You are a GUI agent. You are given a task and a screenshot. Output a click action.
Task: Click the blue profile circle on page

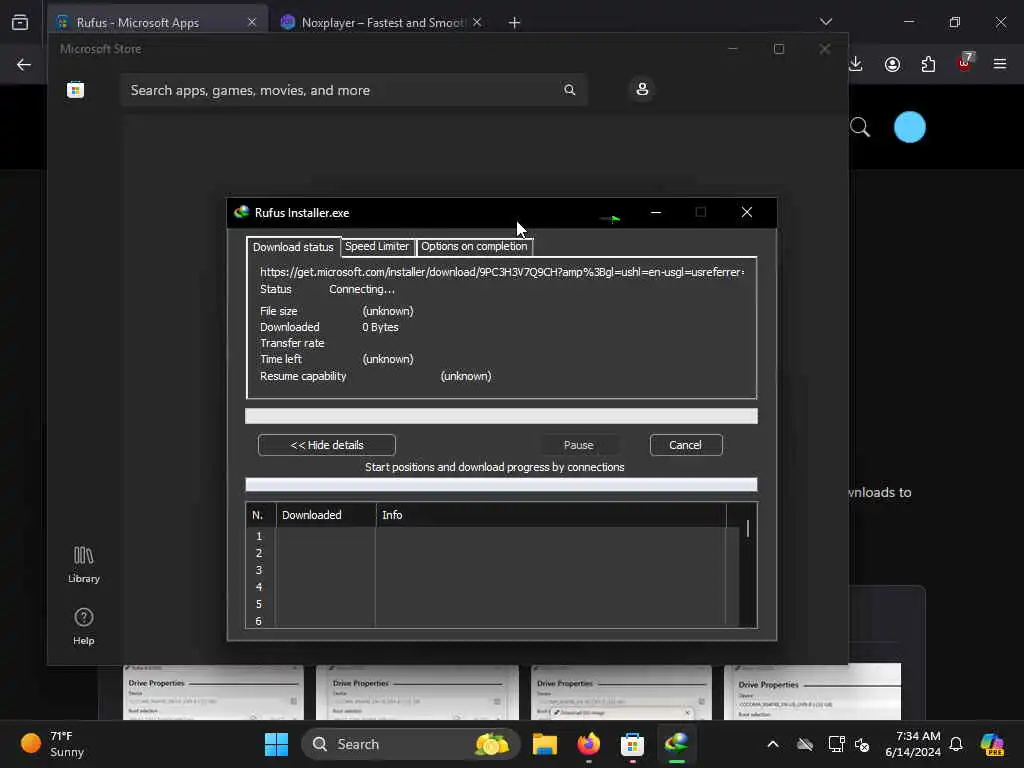click(x=910, y=127)
